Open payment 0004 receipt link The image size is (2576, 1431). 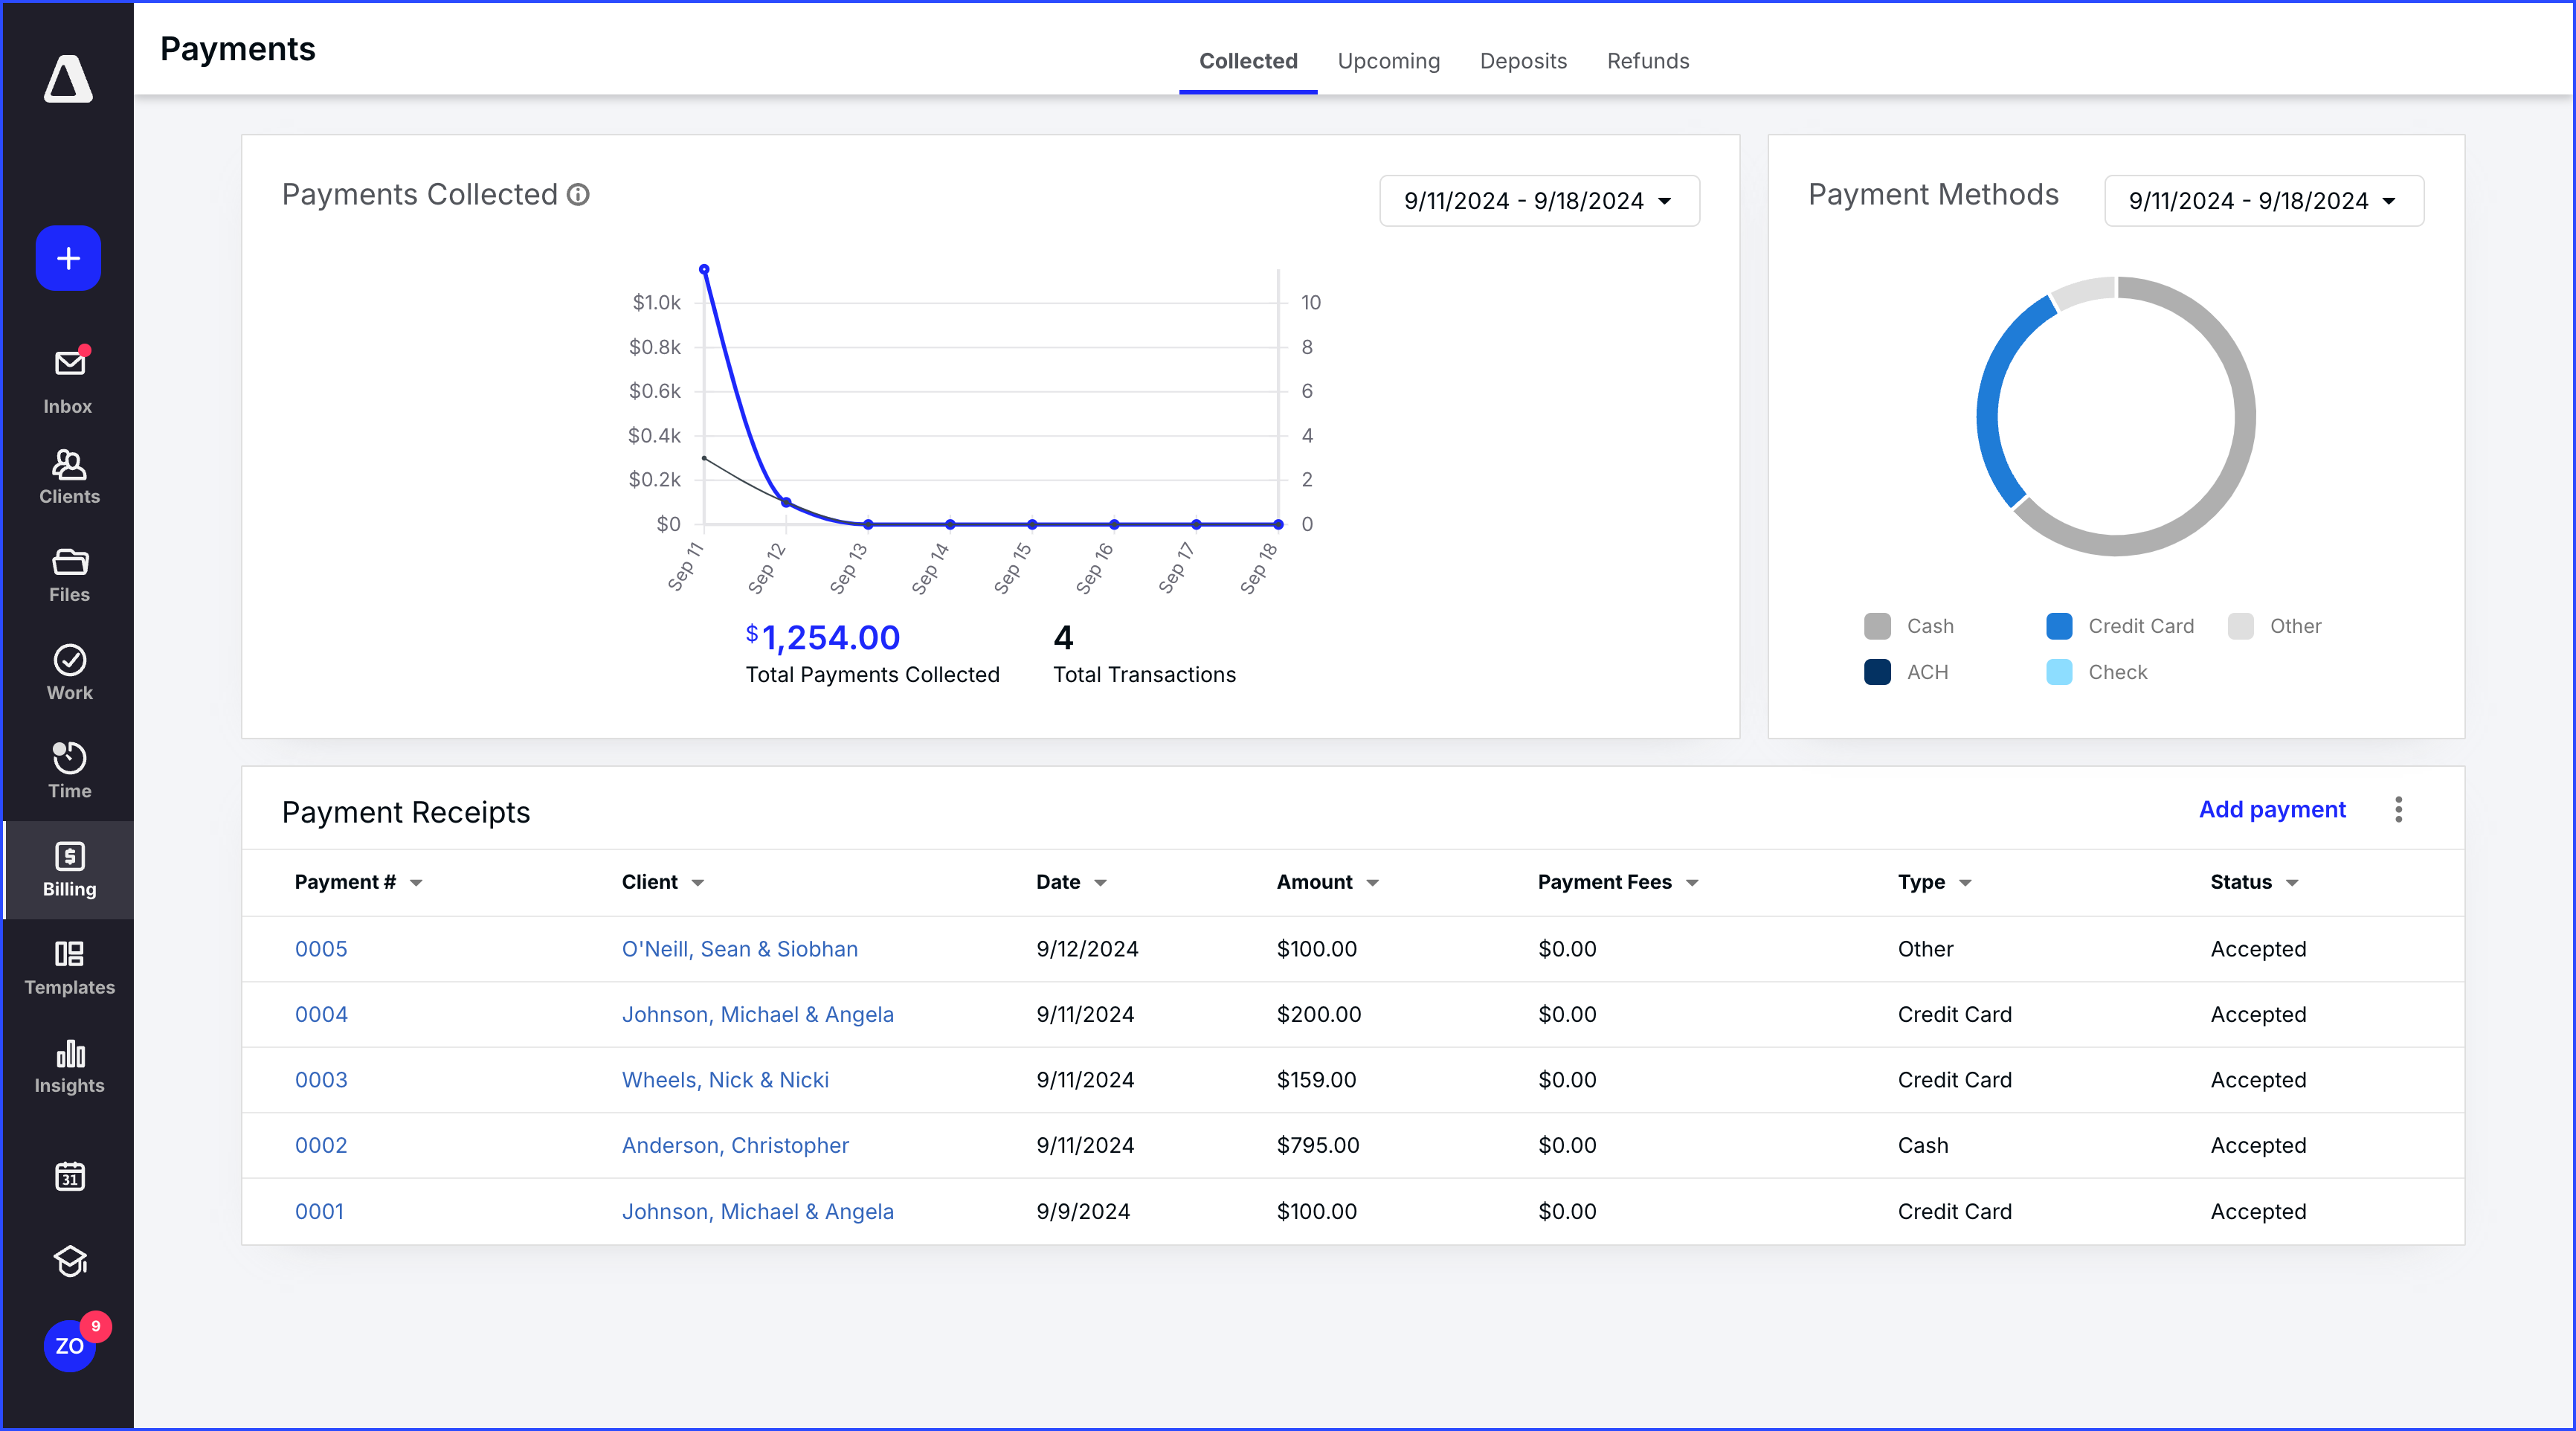click(321, 1014)
